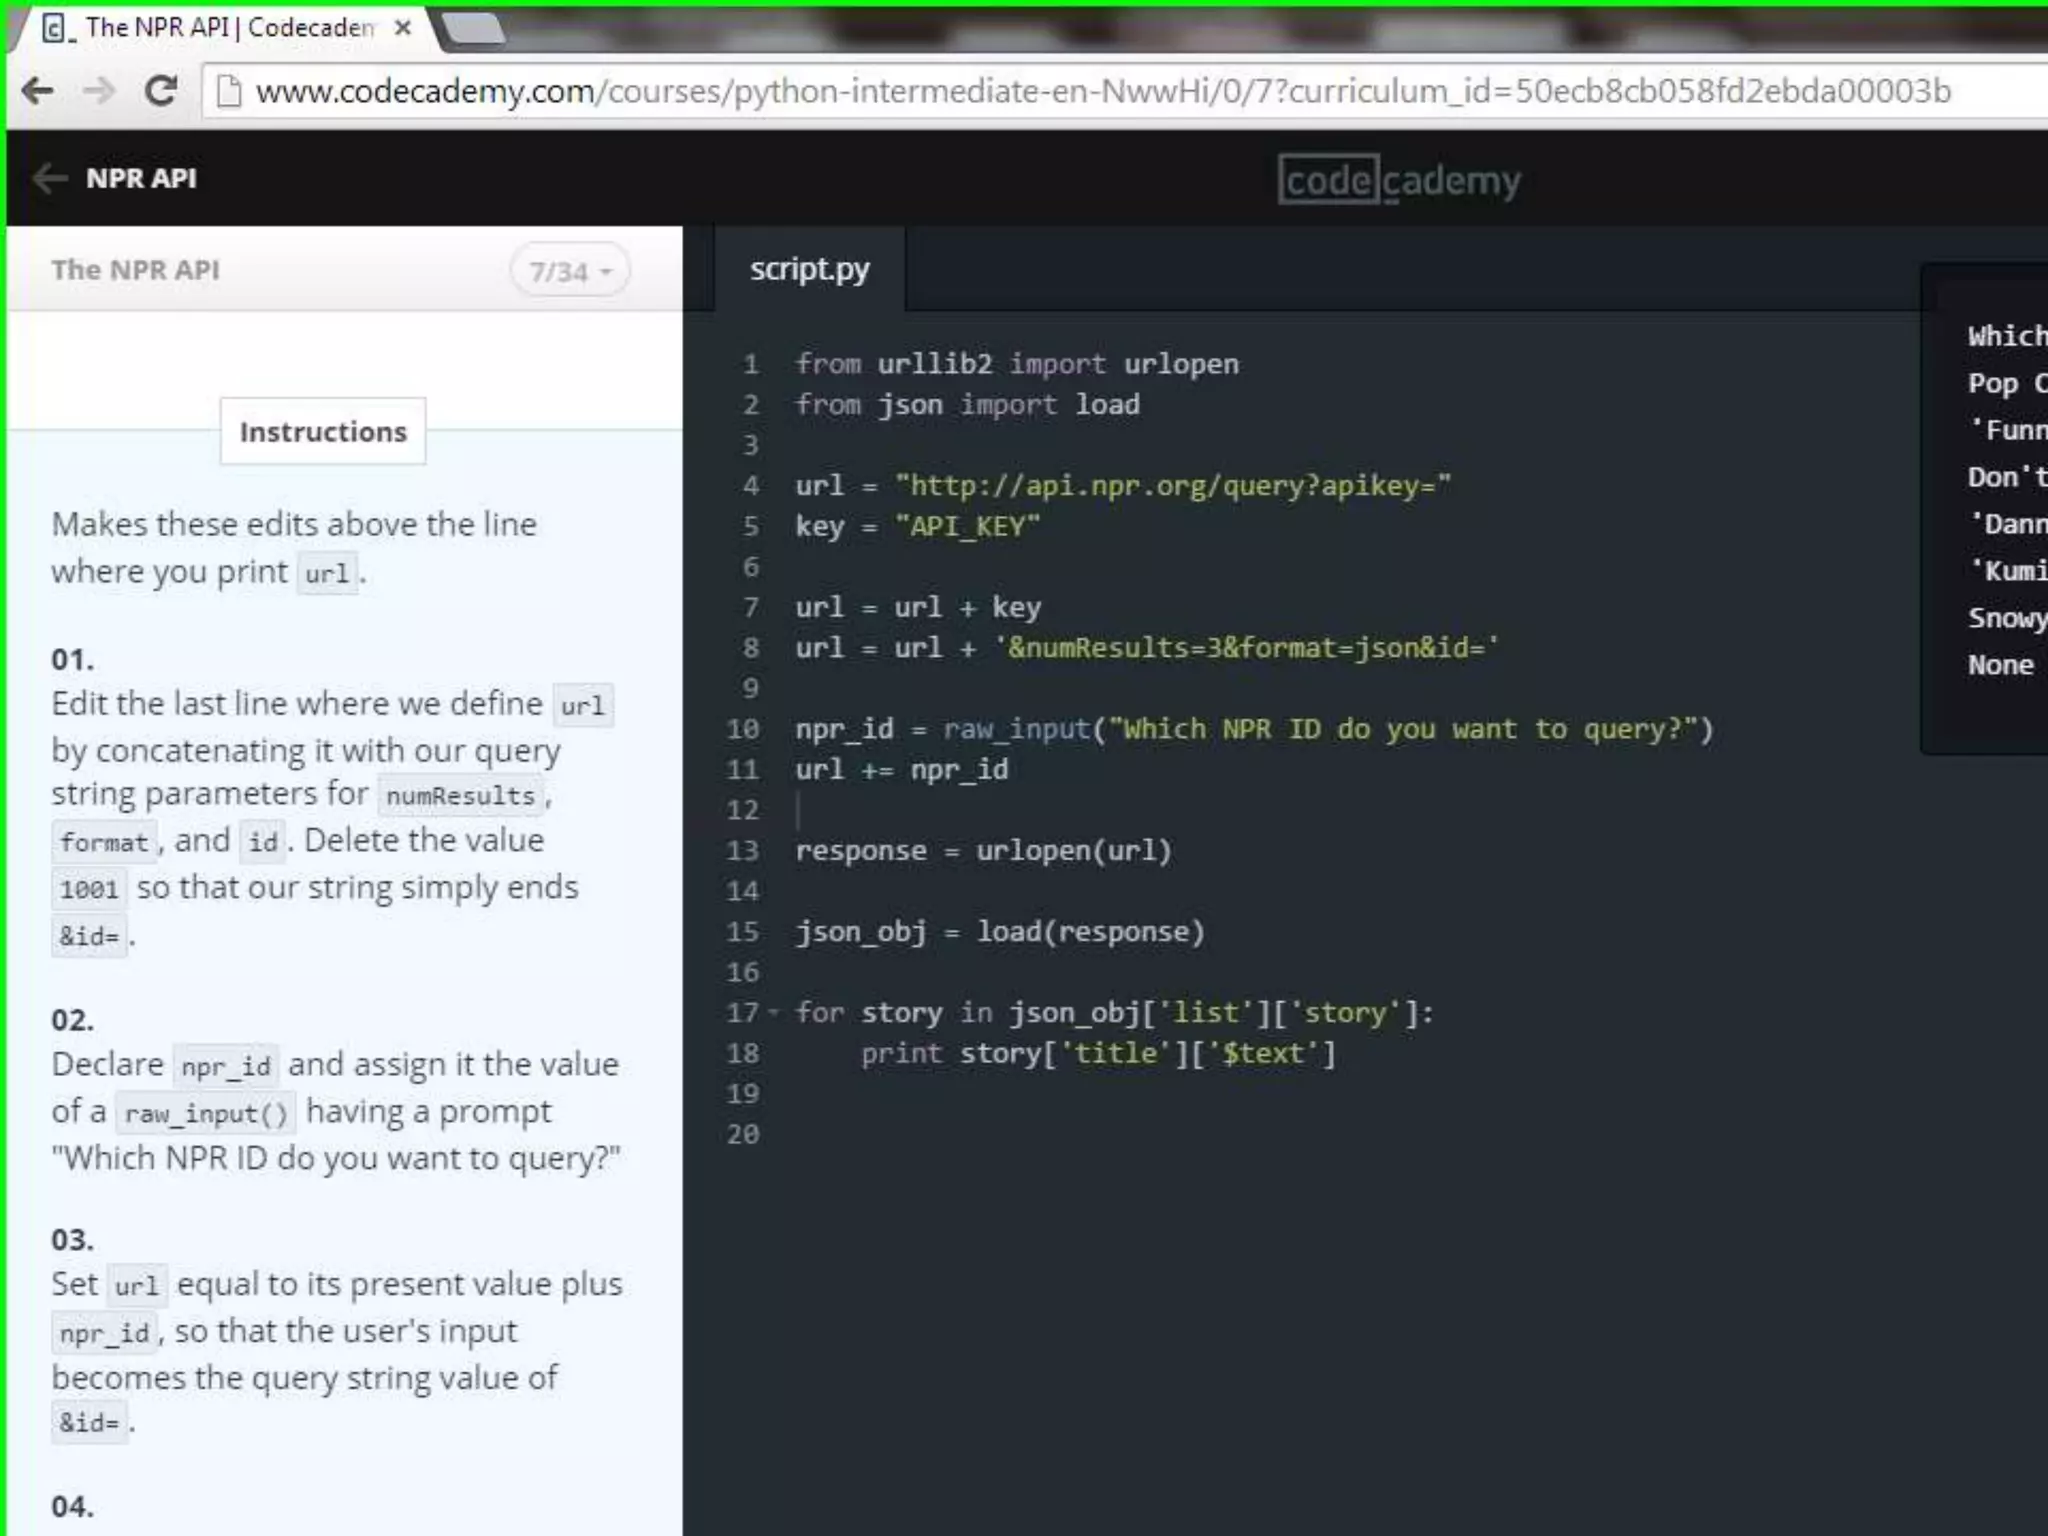Click the "API_KEY" string on line 5
The width and height of the screenshot is (2048, 1536).
[968, 527]
